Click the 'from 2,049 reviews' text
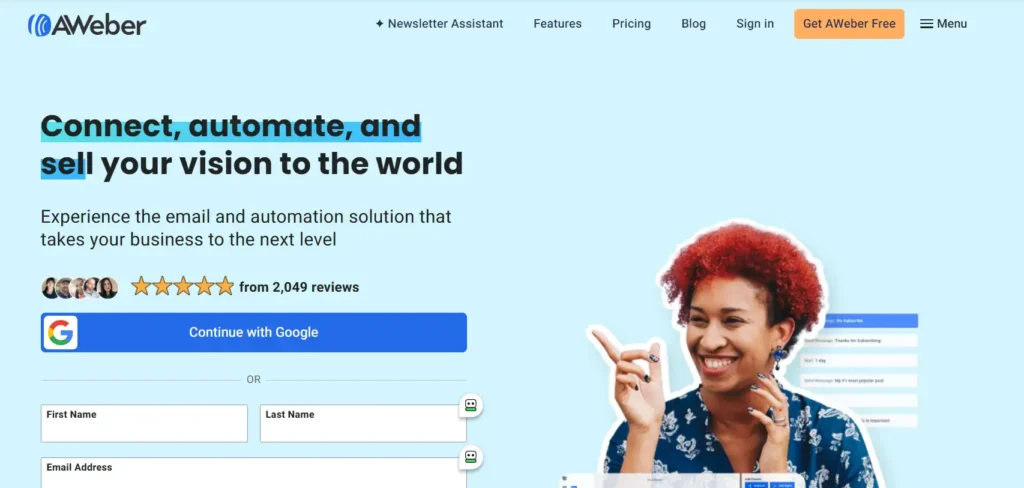The height and width of the screenshot is (488, 1024). 299,287
